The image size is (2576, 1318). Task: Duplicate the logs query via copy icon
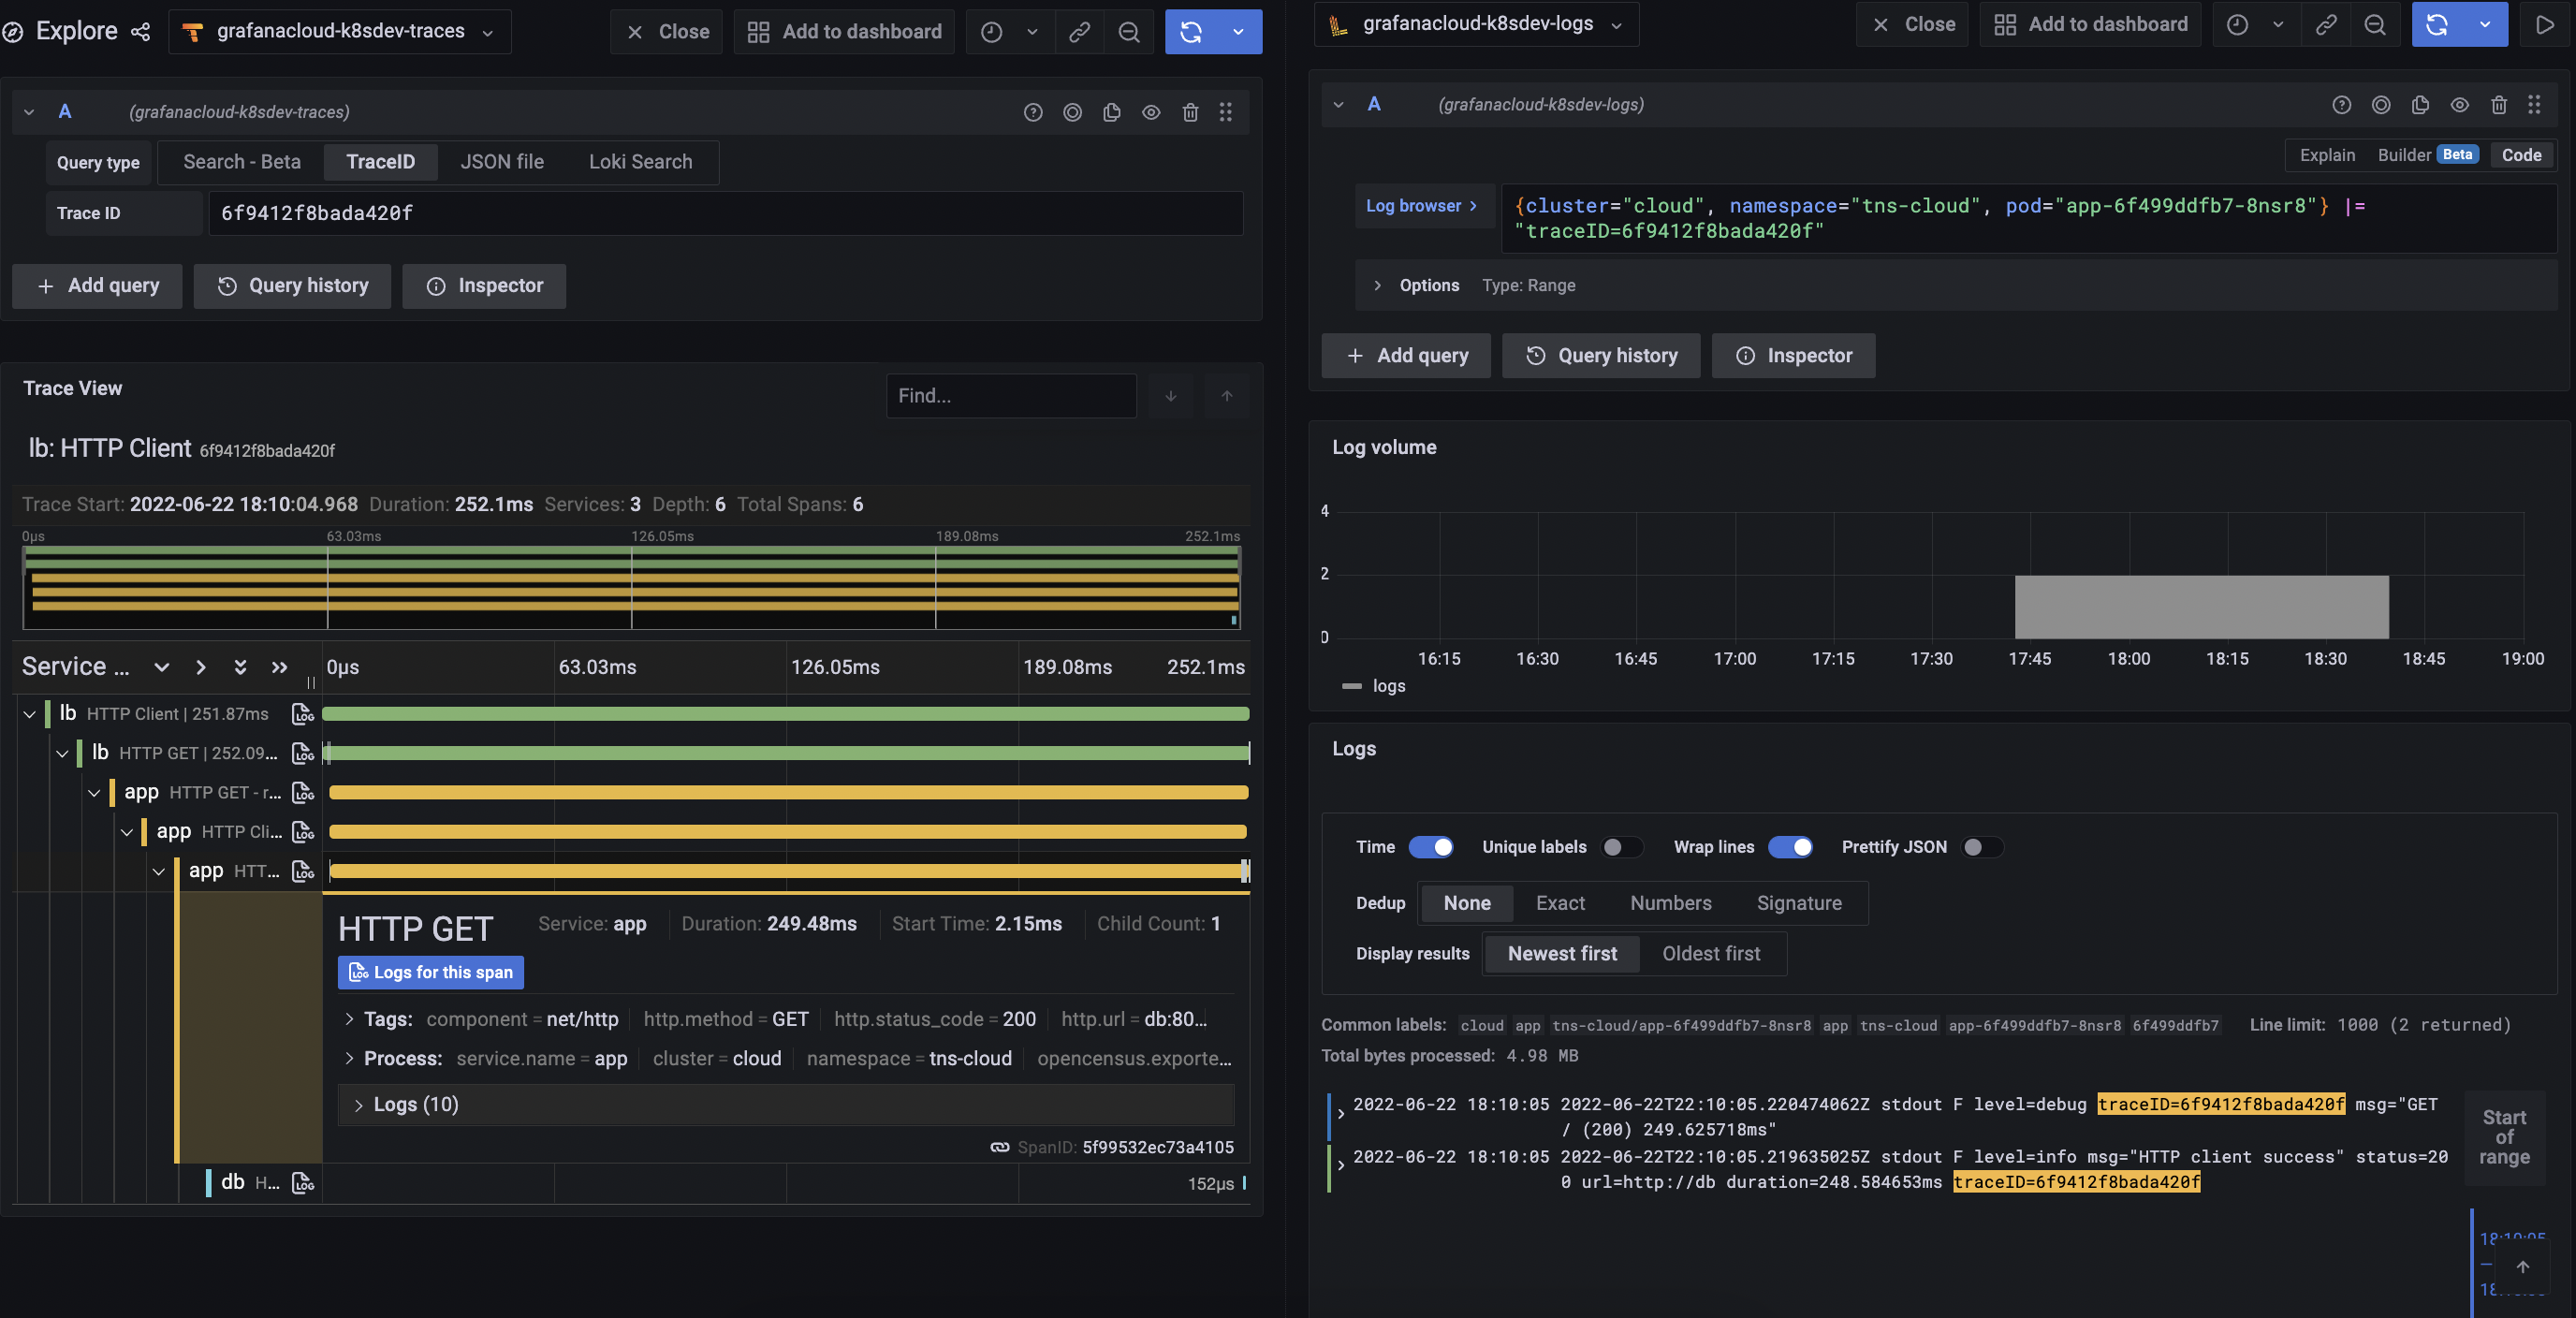[x=2420, y=104]
